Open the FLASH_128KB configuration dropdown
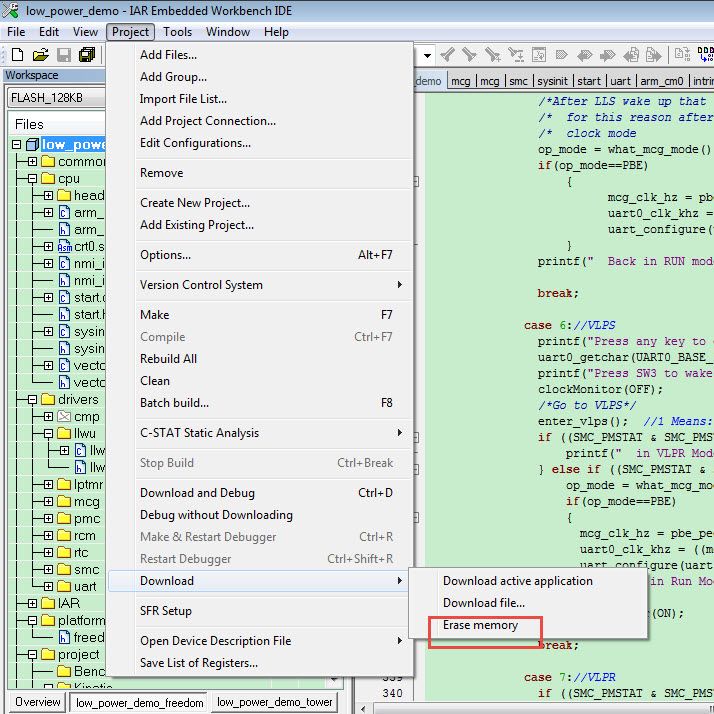 57,97
